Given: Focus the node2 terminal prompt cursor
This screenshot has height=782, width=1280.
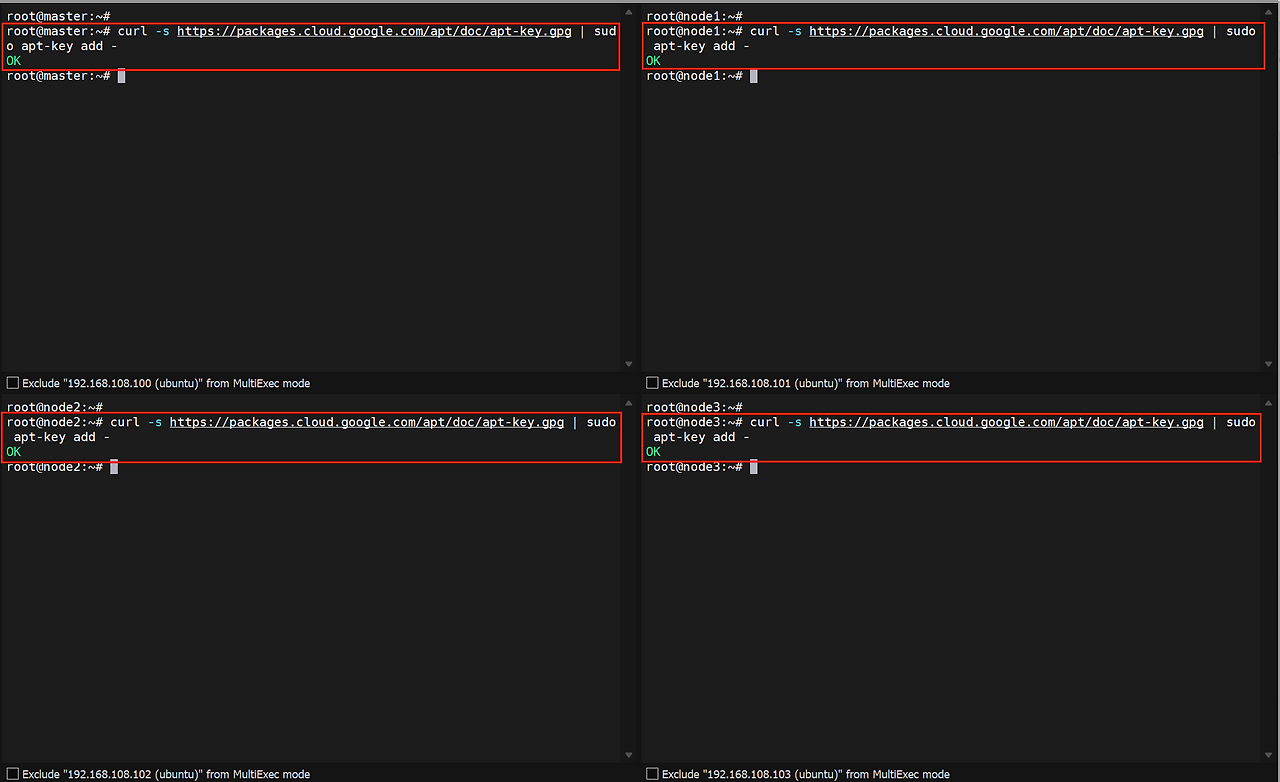Looking at the screenshot, I should coord(114,467).
